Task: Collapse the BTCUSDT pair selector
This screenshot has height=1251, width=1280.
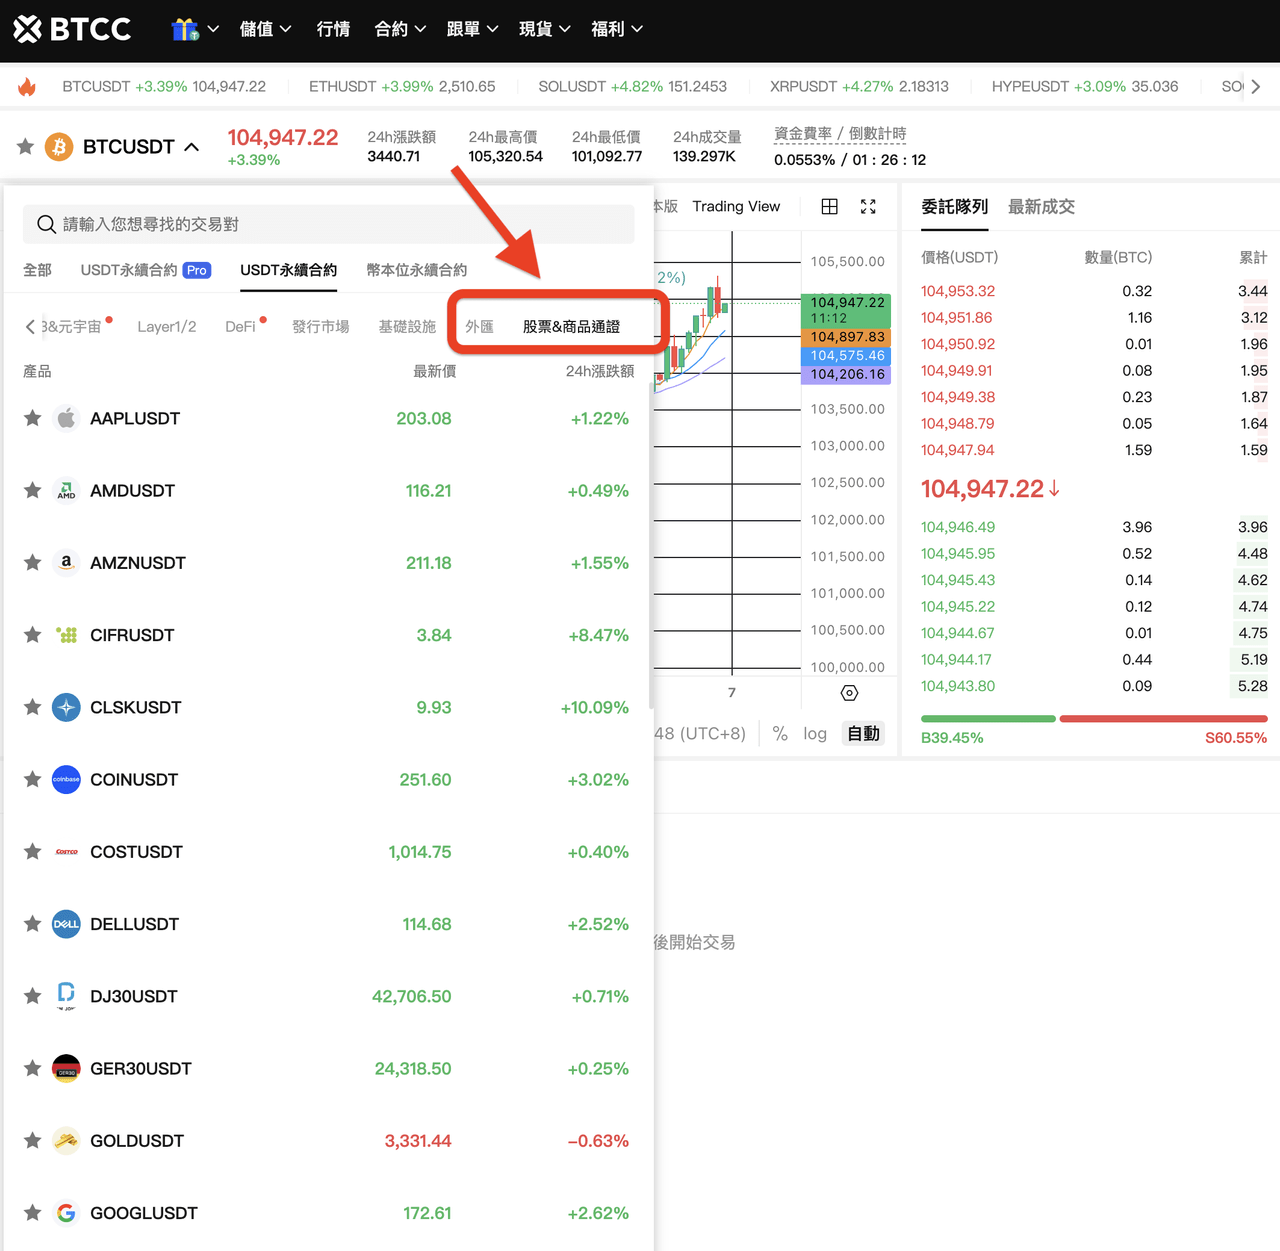Action: pos(191,147)
